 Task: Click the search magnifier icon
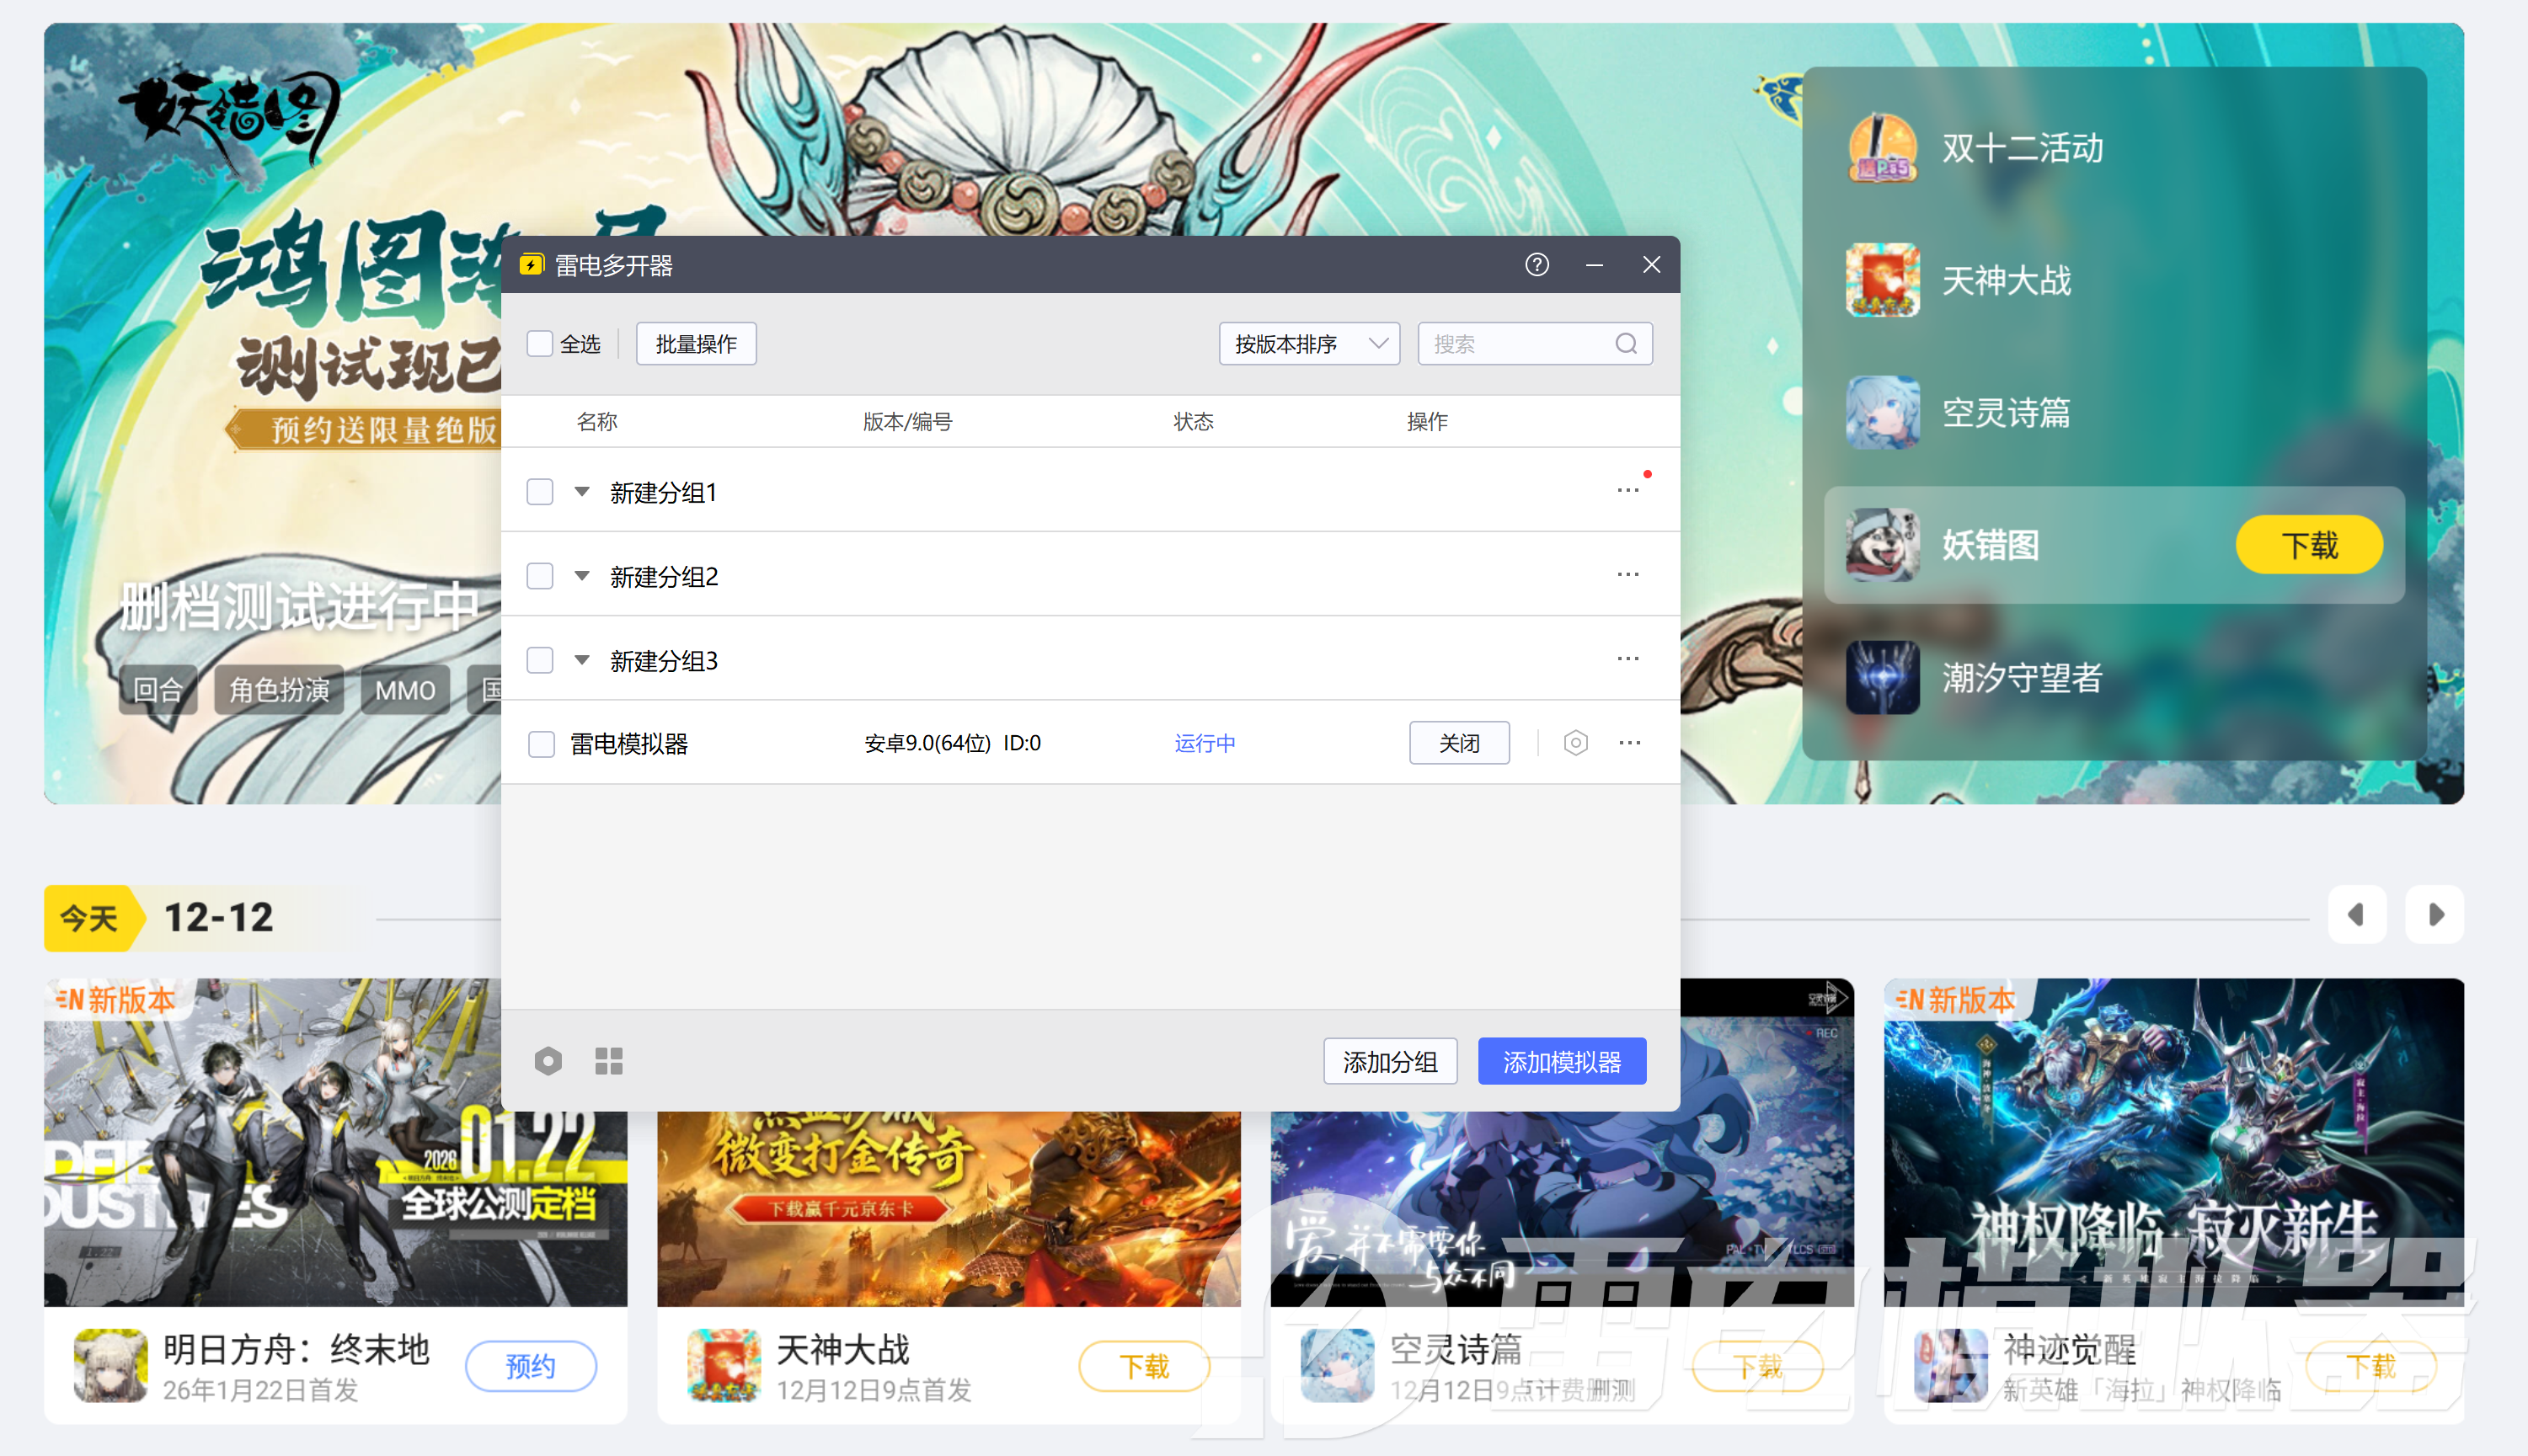pyautogui.click(x=1626, y=344)
